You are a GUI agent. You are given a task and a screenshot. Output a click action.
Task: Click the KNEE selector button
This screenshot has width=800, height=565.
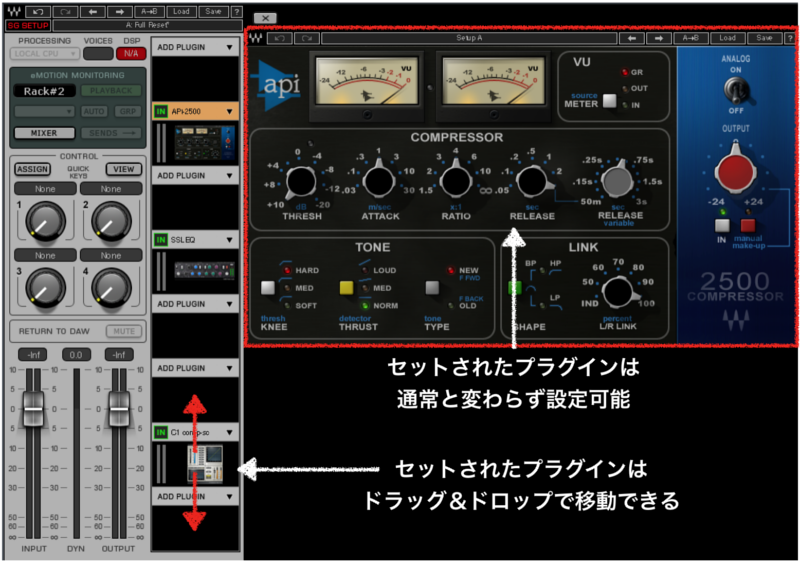click(x=268, y=288)
